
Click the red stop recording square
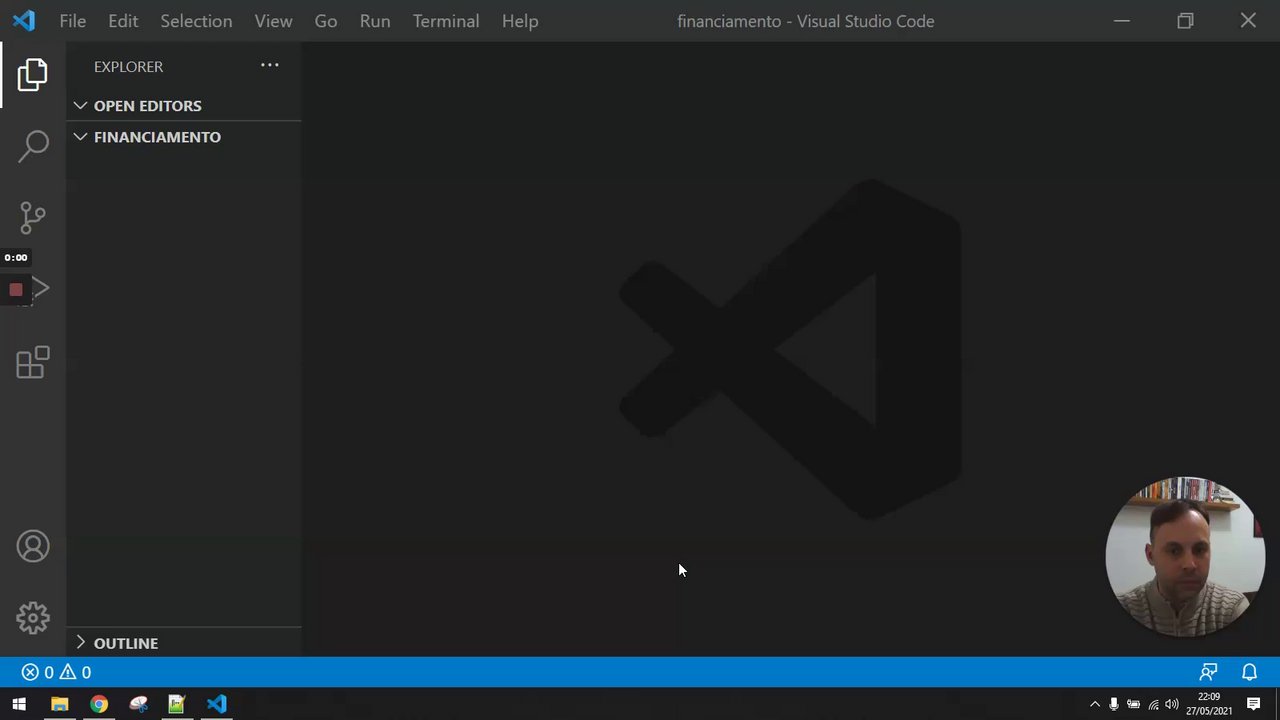point(16,290)
